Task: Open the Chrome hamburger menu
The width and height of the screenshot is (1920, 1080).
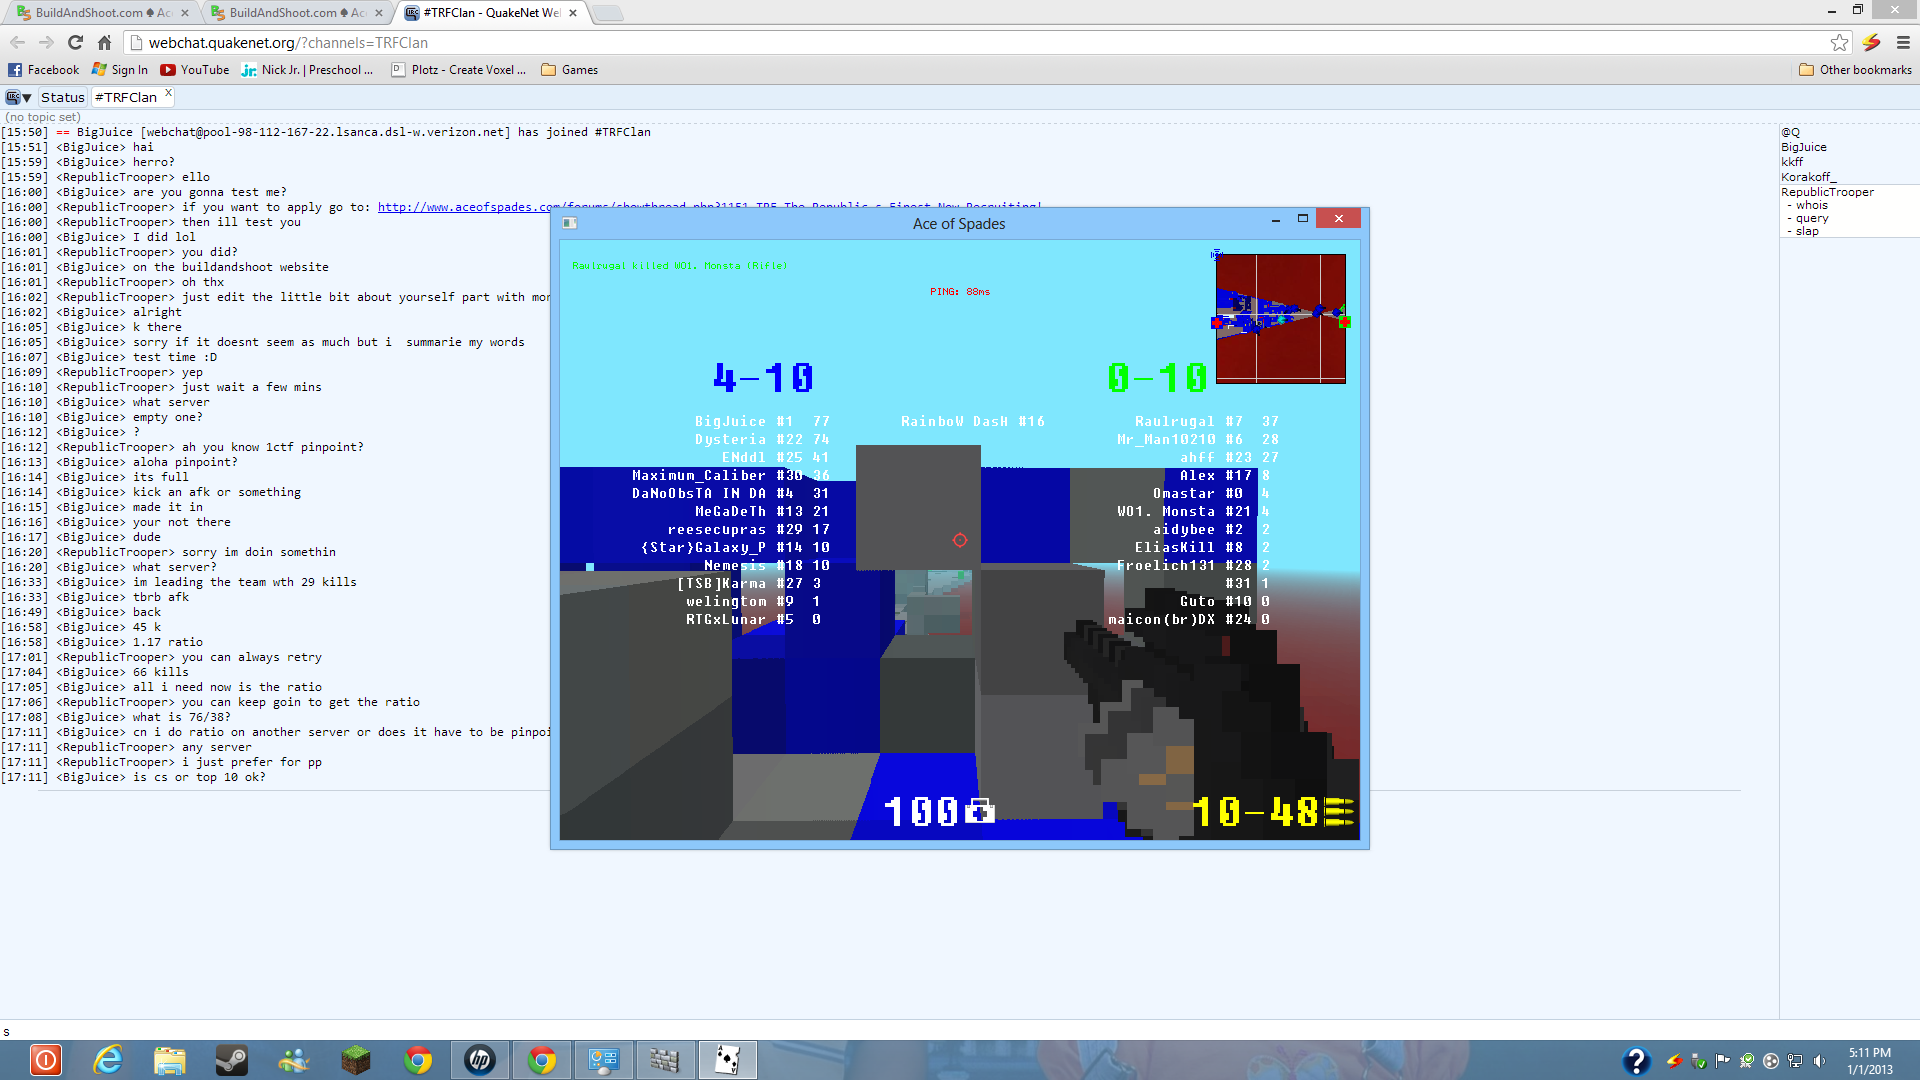Action: point(1903,42)
